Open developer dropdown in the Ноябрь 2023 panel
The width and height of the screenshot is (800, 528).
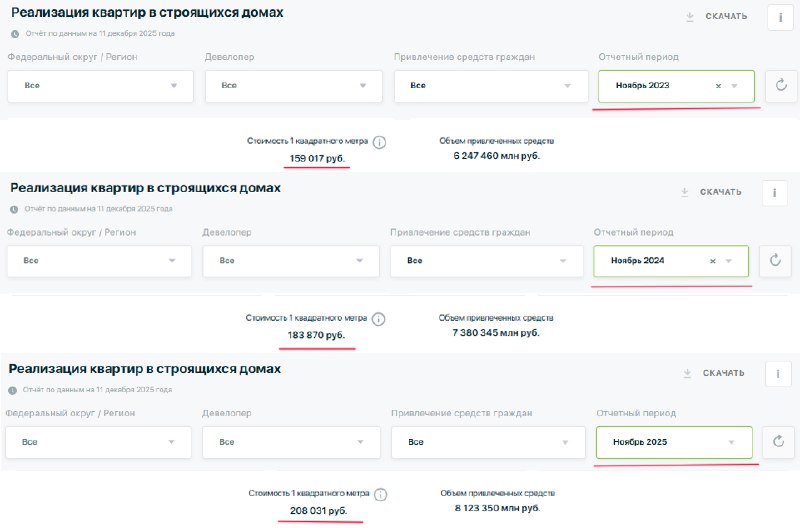point(294,86)
